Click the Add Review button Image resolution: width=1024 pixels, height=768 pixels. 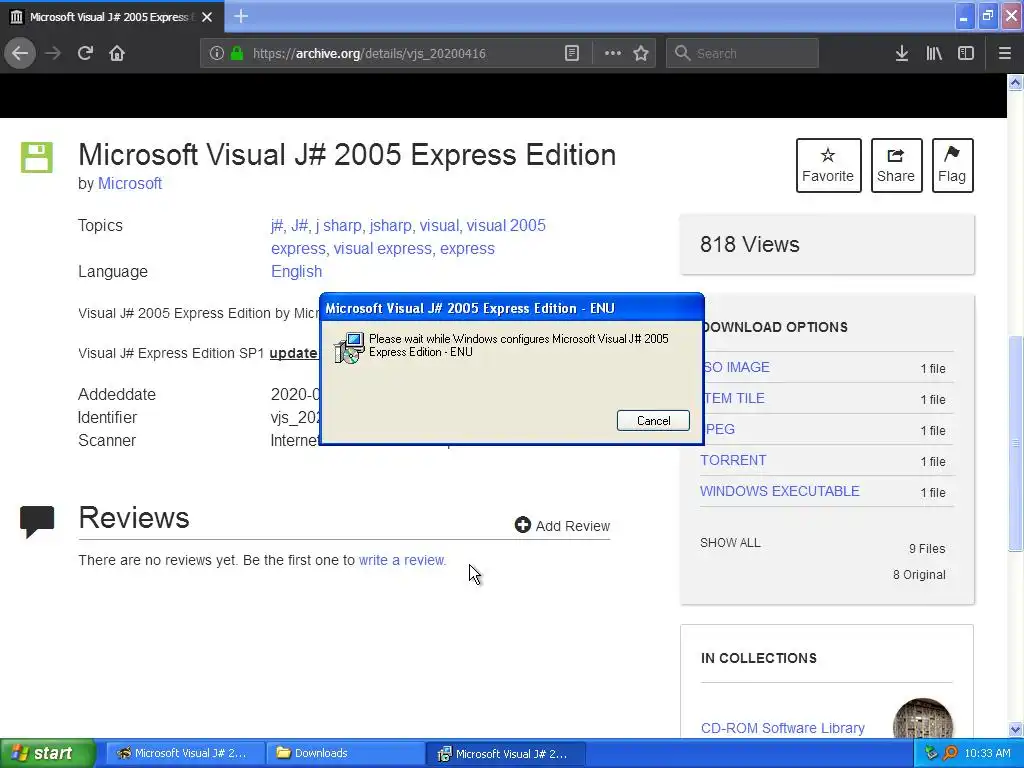(x=562, y=526)
